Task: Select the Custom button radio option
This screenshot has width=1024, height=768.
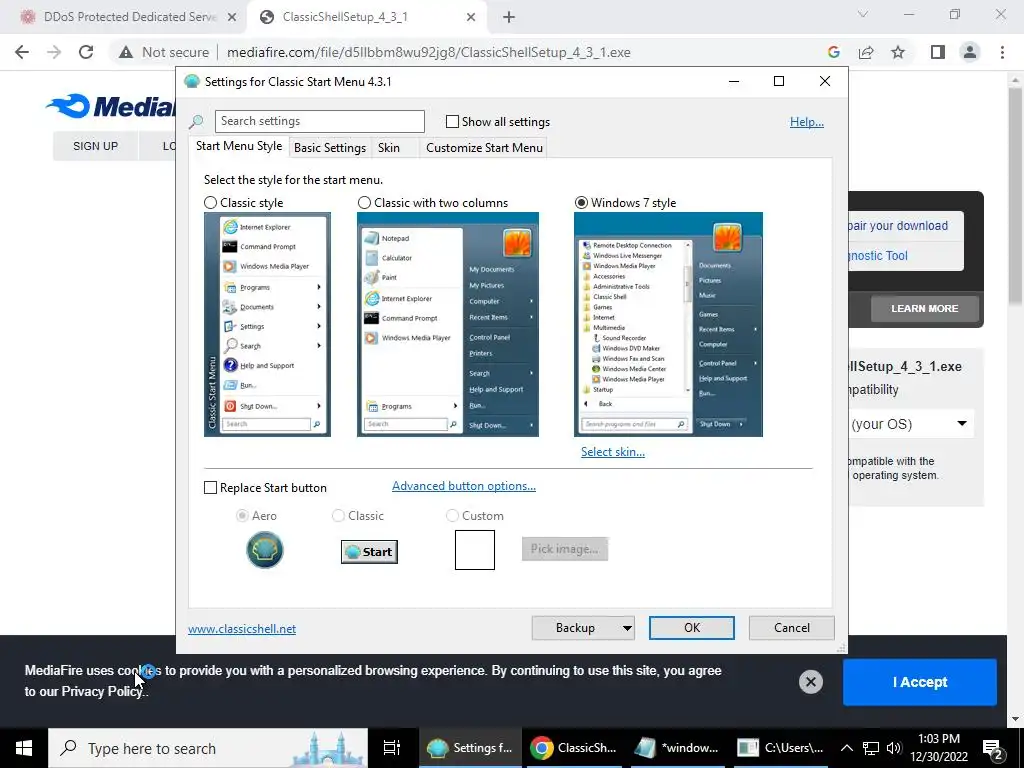Action: click(452, 516)
